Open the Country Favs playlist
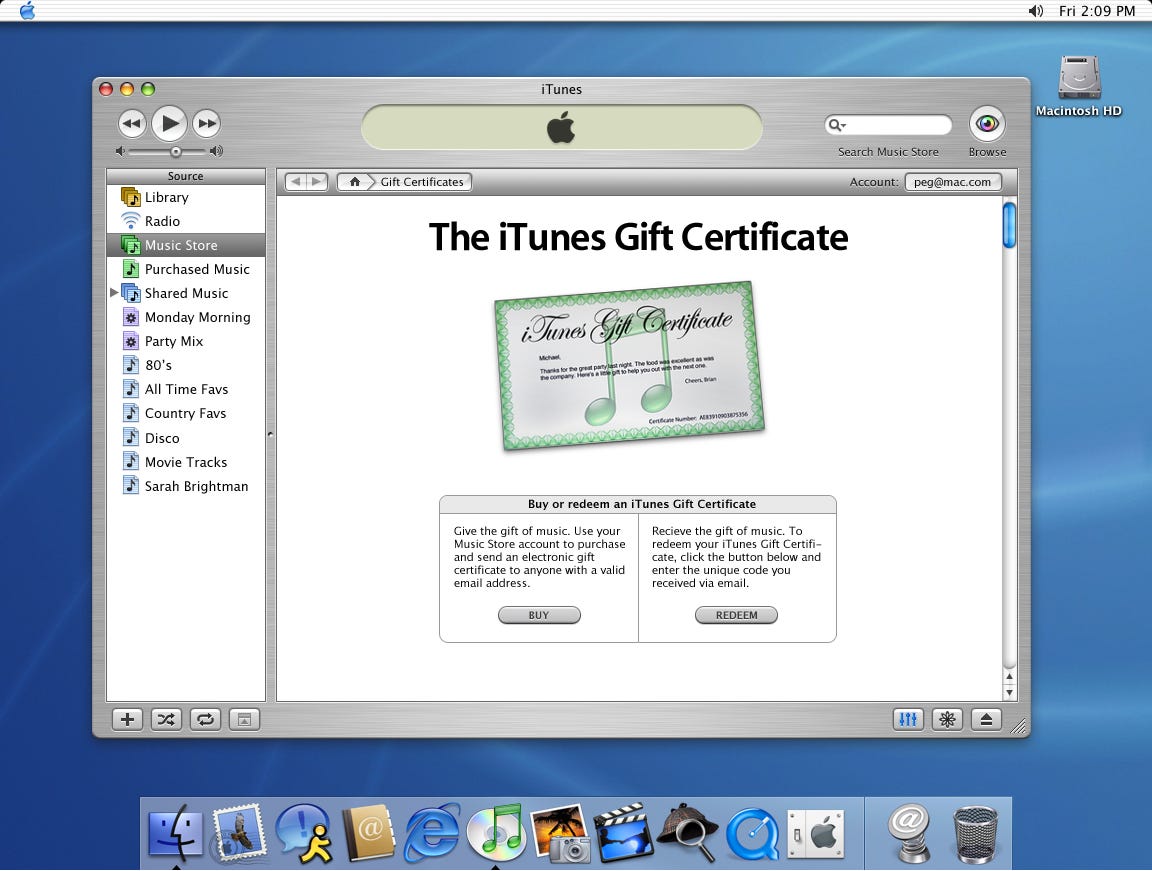This screenshot has width=1152, height=871. (x=186, y=413)
